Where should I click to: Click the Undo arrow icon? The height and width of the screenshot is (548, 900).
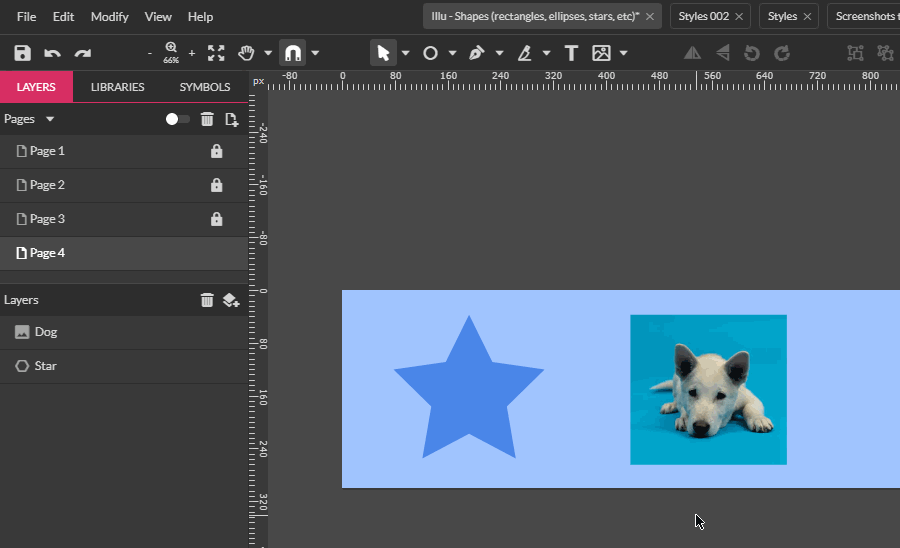coord(52,53)
